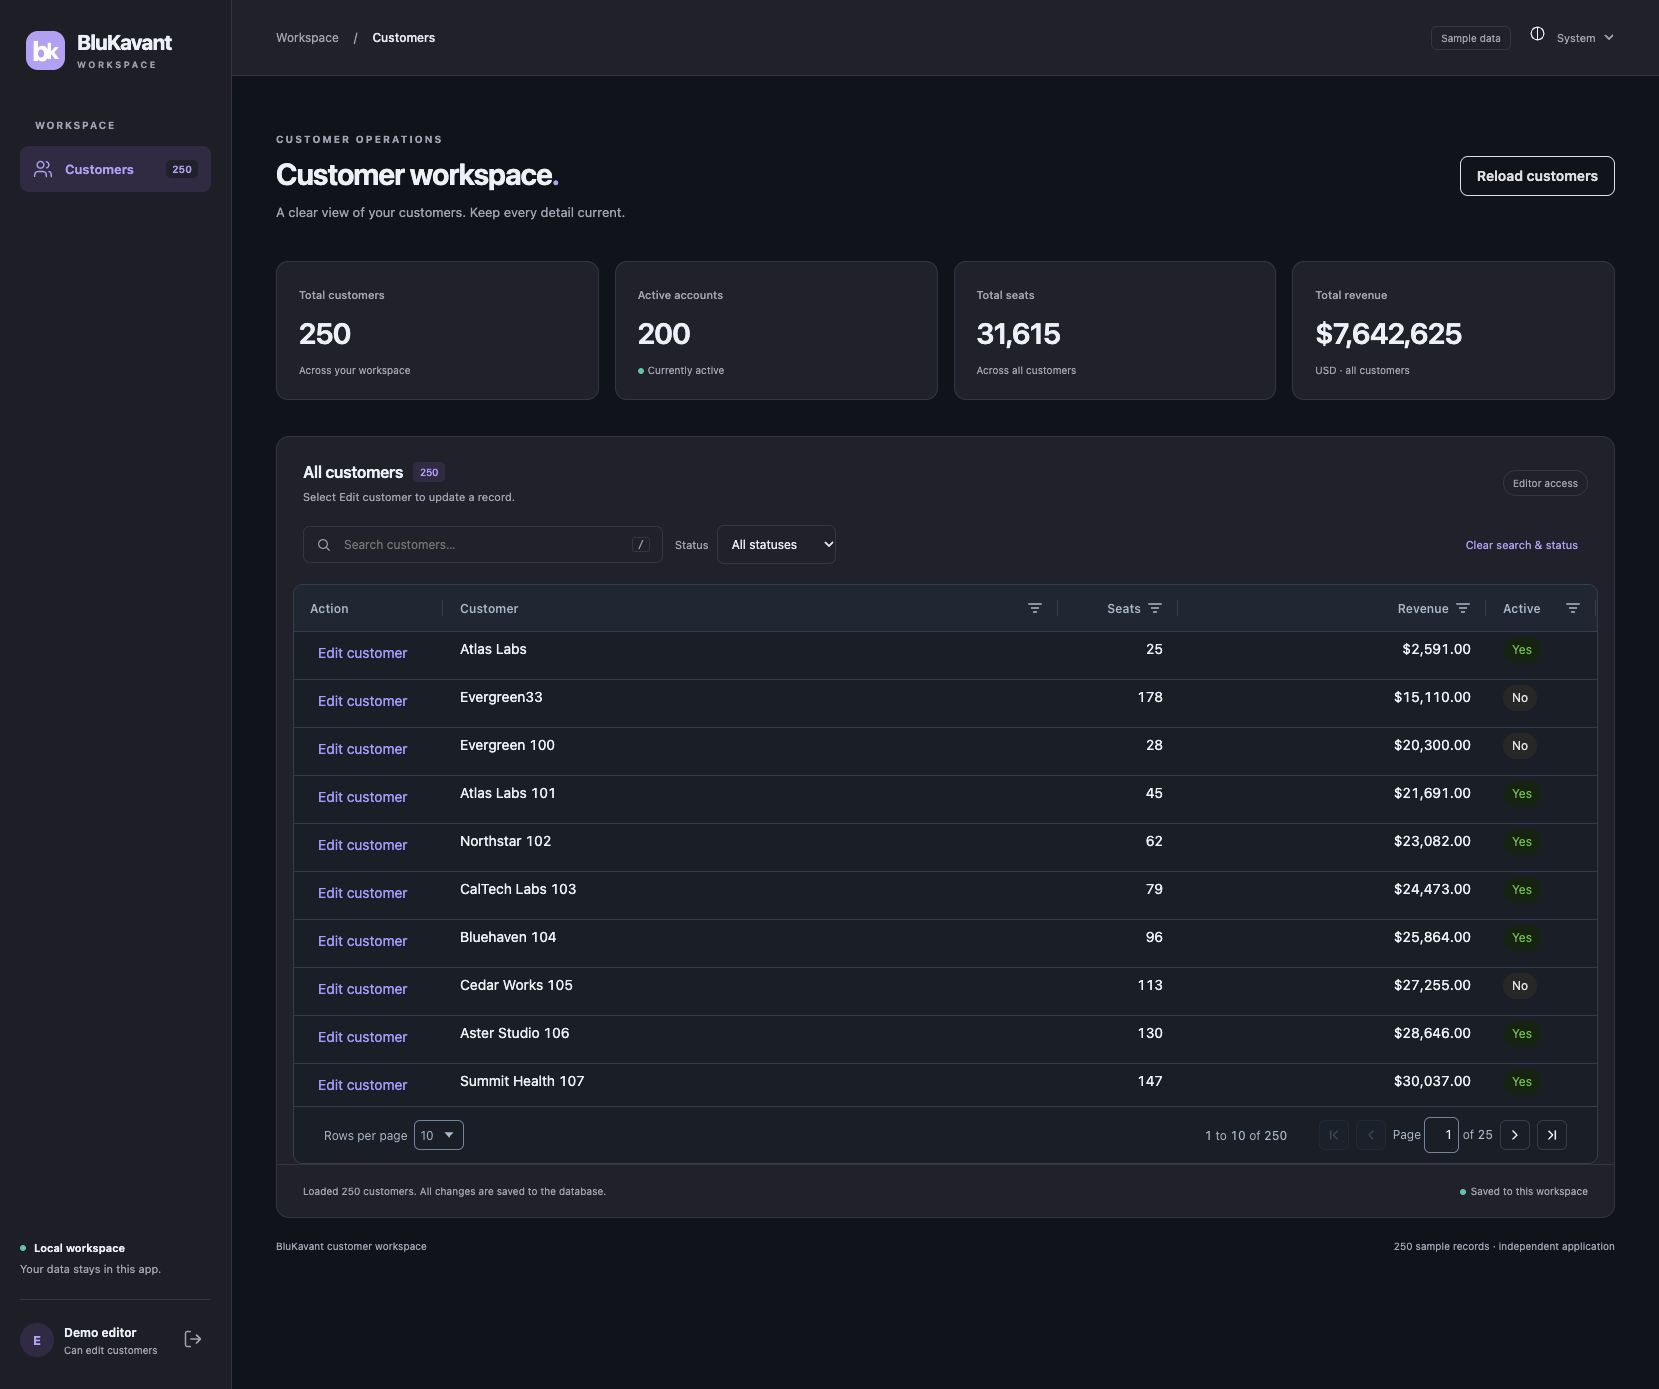The width and height of the screenshot is (1659, 1389).
Task: Open the Seats column filter icon
Action: (x=1155, y=608)
